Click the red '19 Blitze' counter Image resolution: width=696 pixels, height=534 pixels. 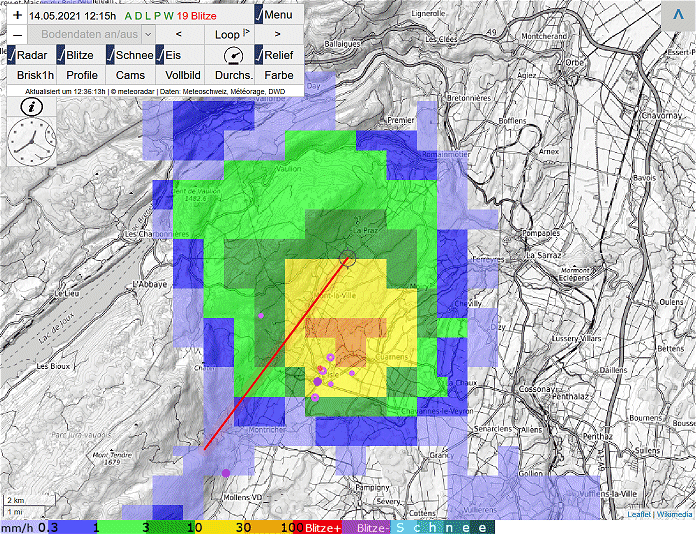(x=197, y=16)
